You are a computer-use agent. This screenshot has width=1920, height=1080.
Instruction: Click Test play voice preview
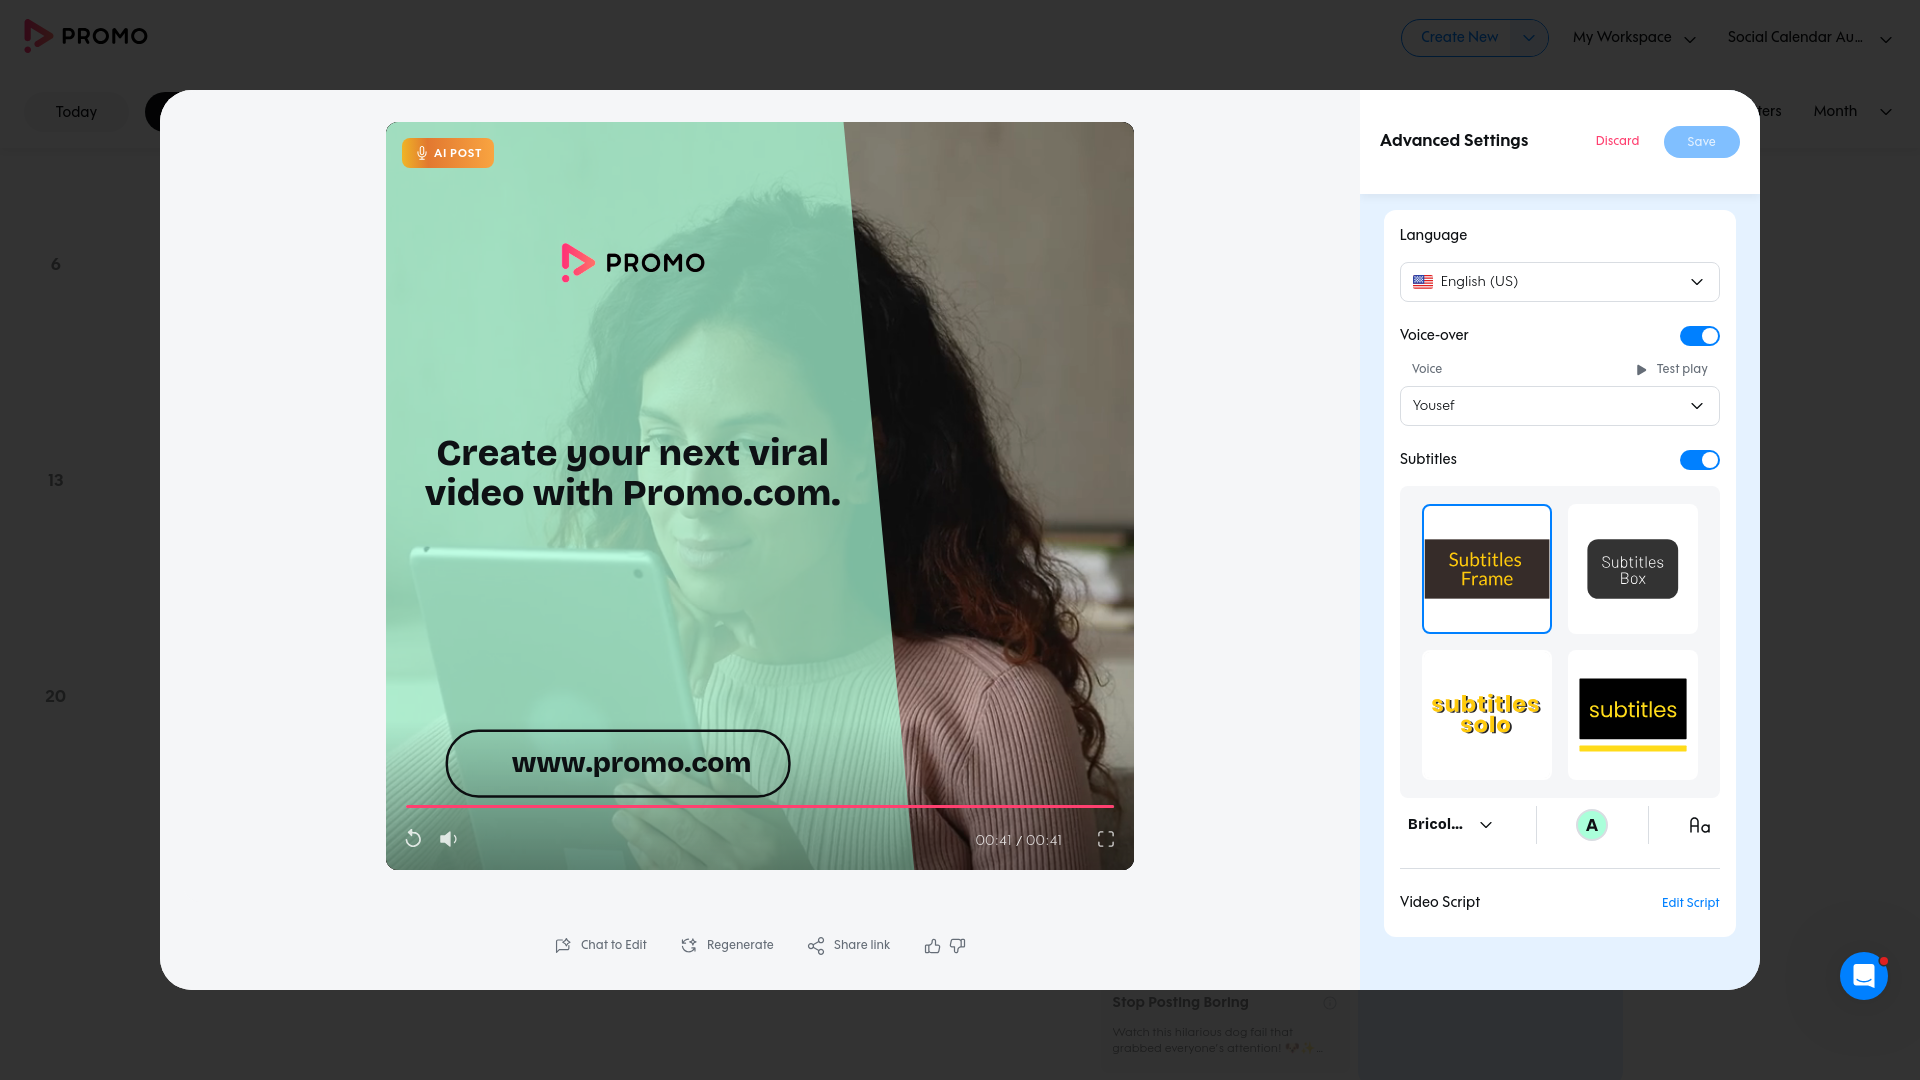1672,369
